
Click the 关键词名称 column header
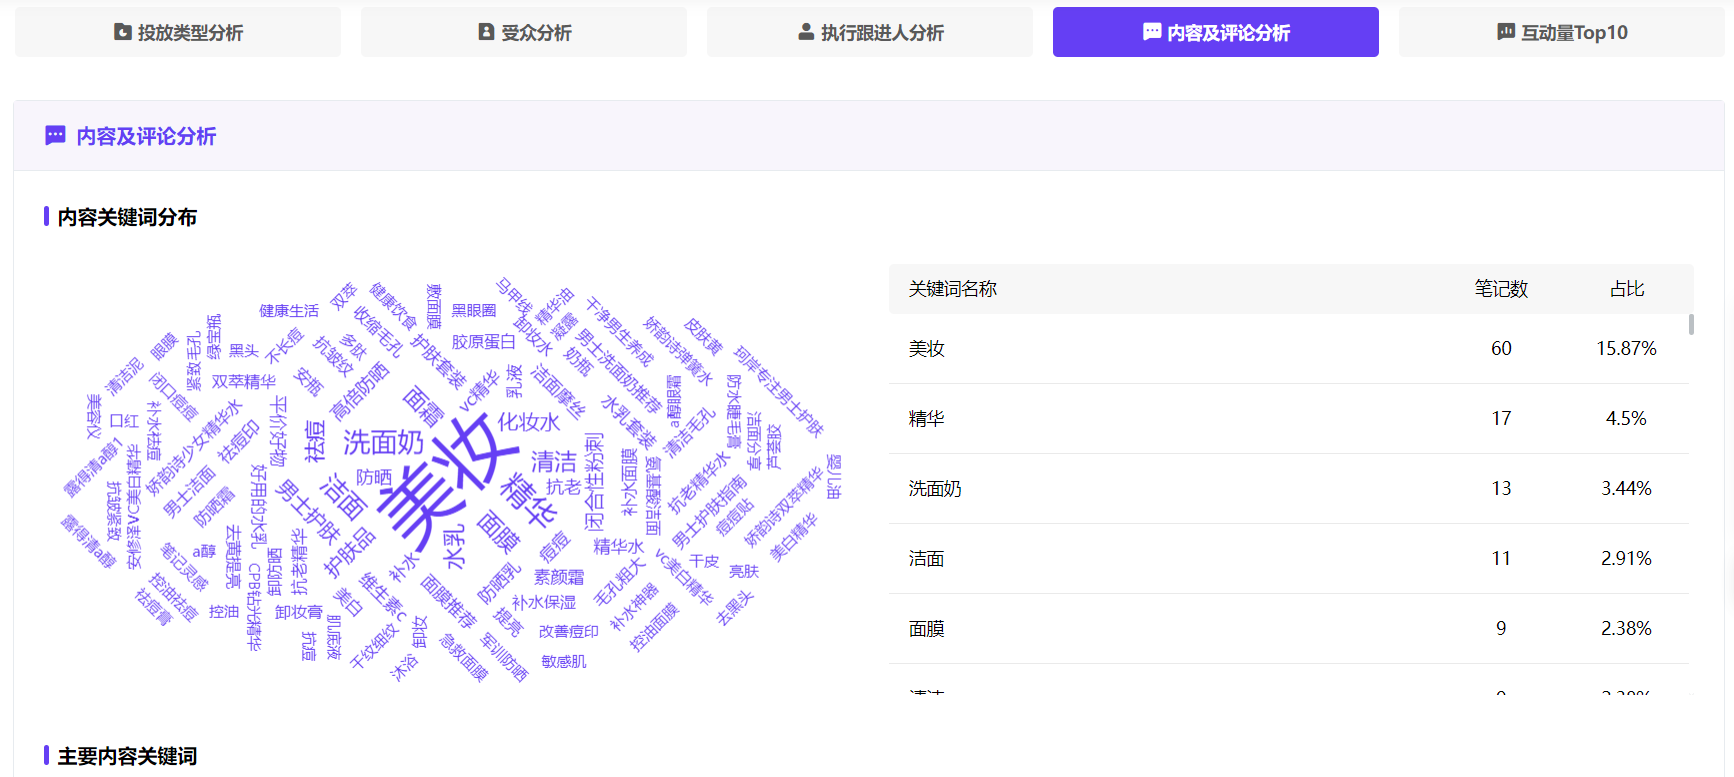[953, 289]
